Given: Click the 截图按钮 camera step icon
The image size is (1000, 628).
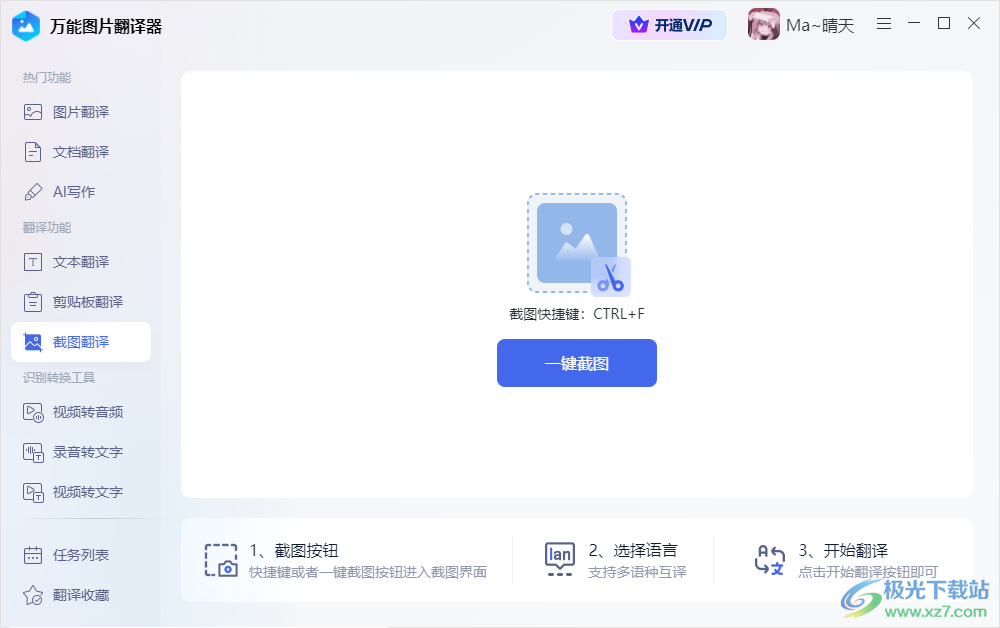Looking at the screenshot, I should pyautogui.click(x=221, y=560).
